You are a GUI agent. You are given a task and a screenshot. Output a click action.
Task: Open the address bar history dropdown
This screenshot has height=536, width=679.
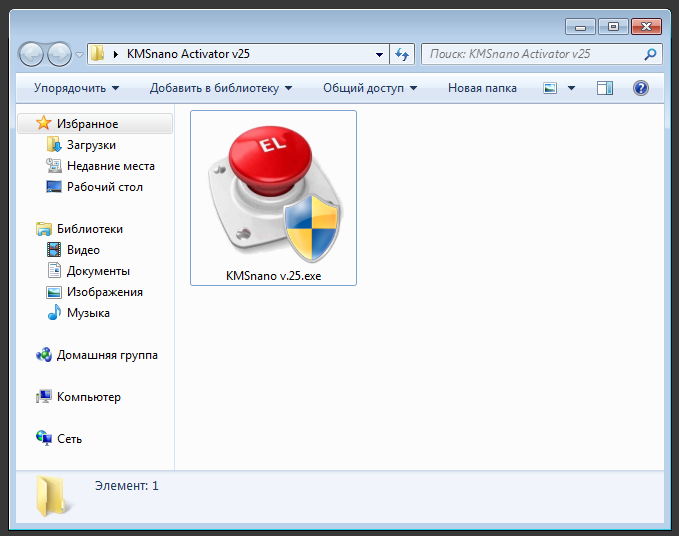click(x=379, y=54)
